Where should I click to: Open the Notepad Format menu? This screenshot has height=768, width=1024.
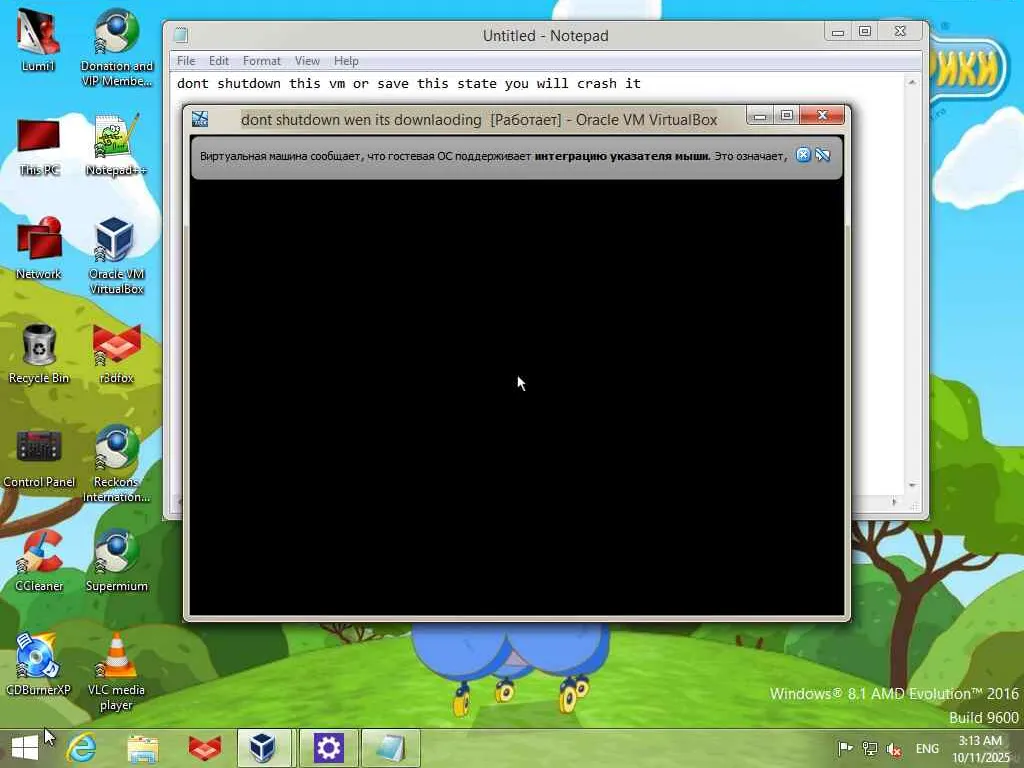(261, 61)
